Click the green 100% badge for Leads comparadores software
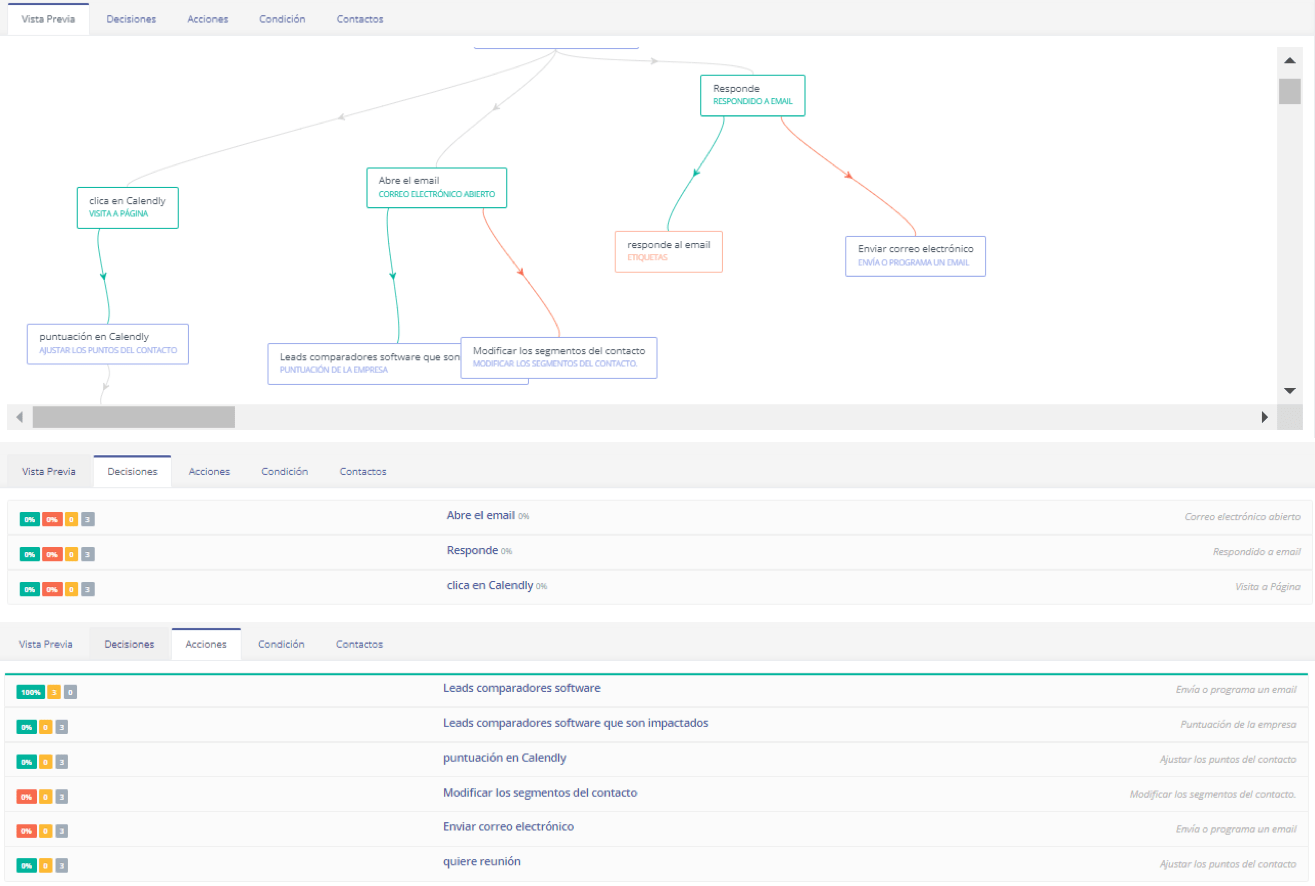Screen dimensions: 1315x886 (x=31, y=692)
